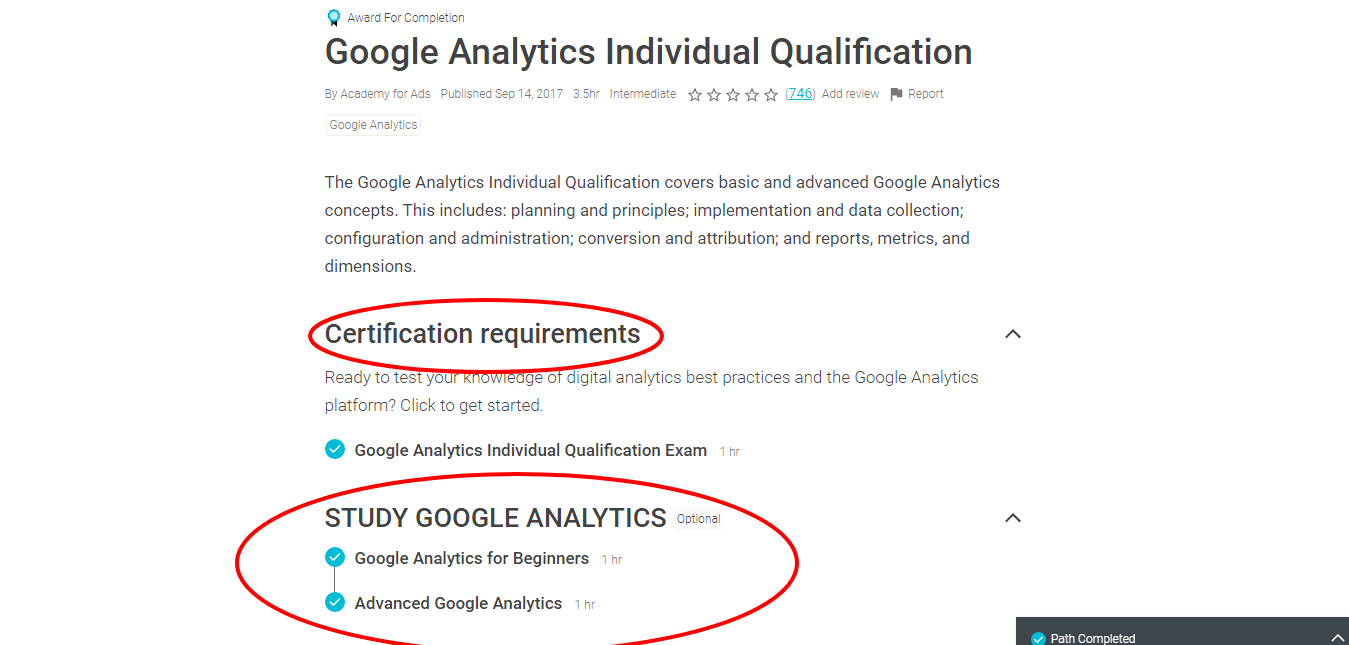Click the first rating star
Screen dimensions: 1349x645
point(695,94)
